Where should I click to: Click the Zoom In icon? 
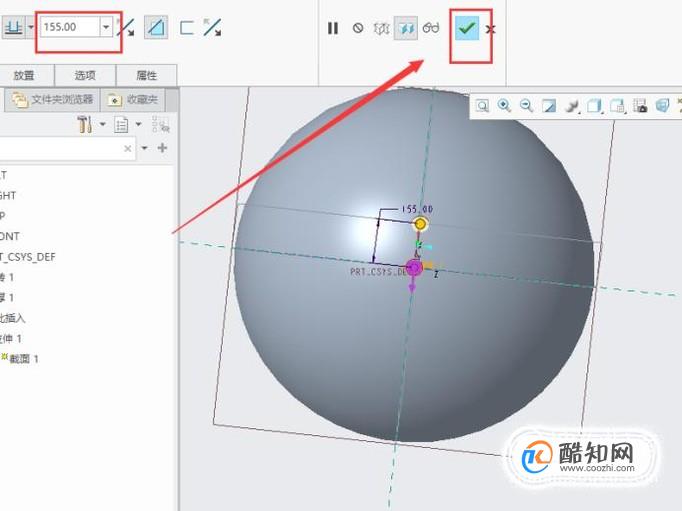tap(504, 106)
